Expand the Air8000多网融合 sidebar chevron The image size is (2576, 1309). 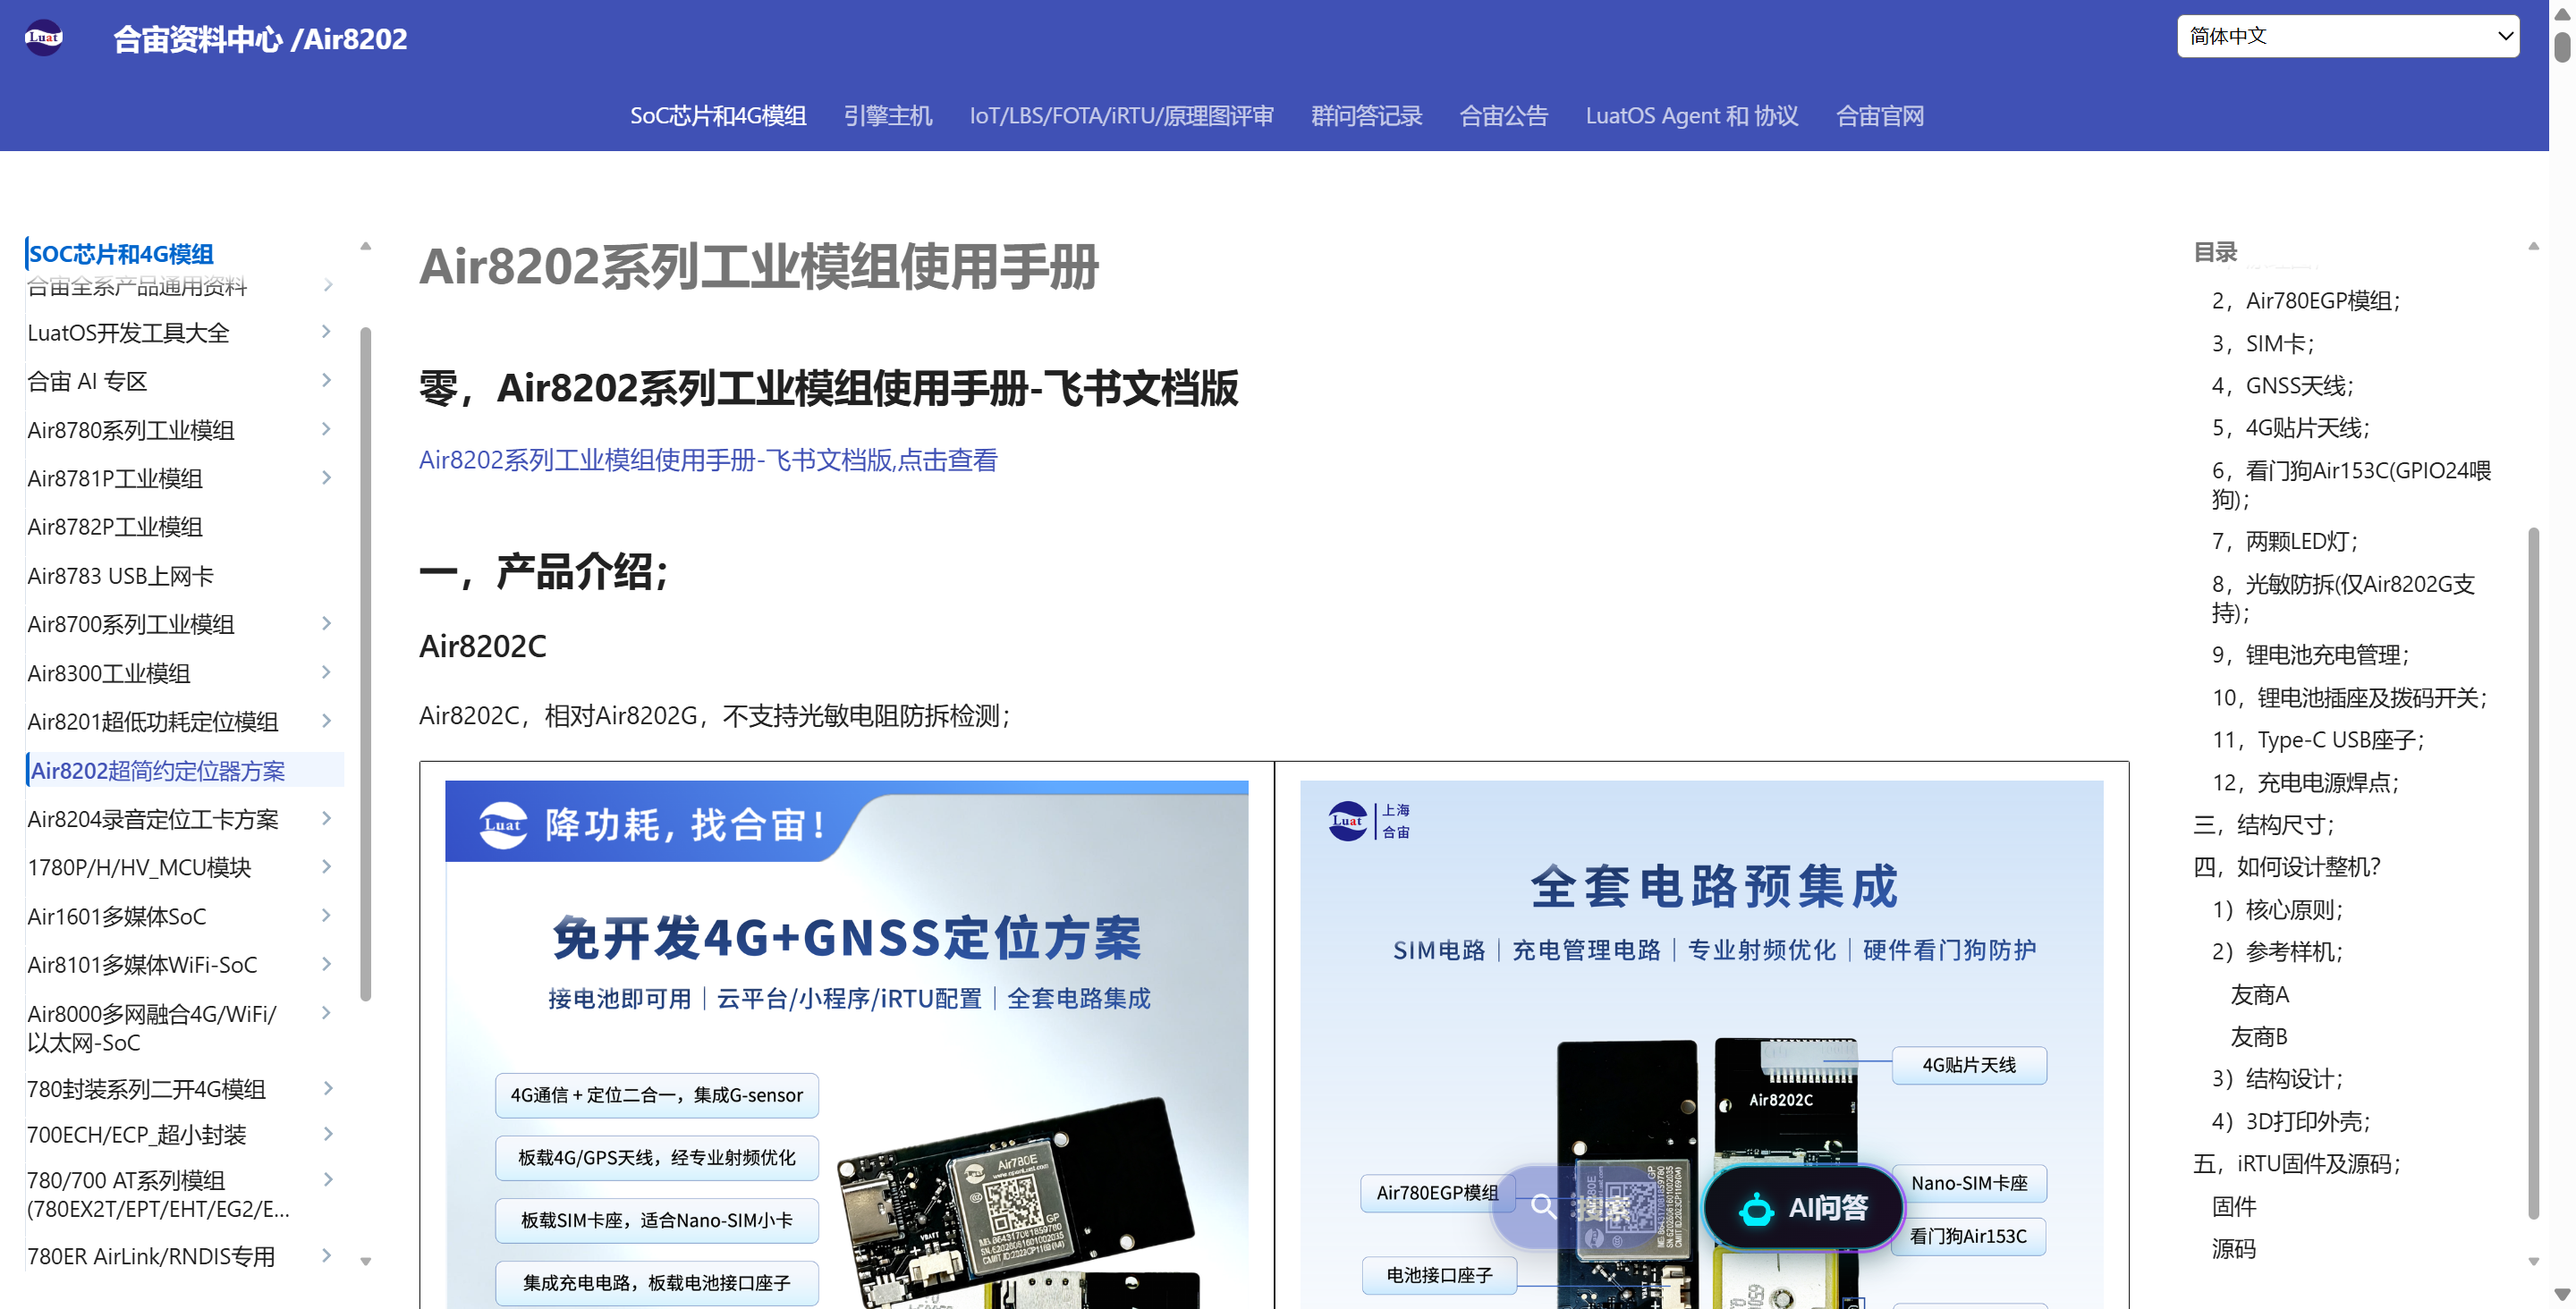[326, 1013]
